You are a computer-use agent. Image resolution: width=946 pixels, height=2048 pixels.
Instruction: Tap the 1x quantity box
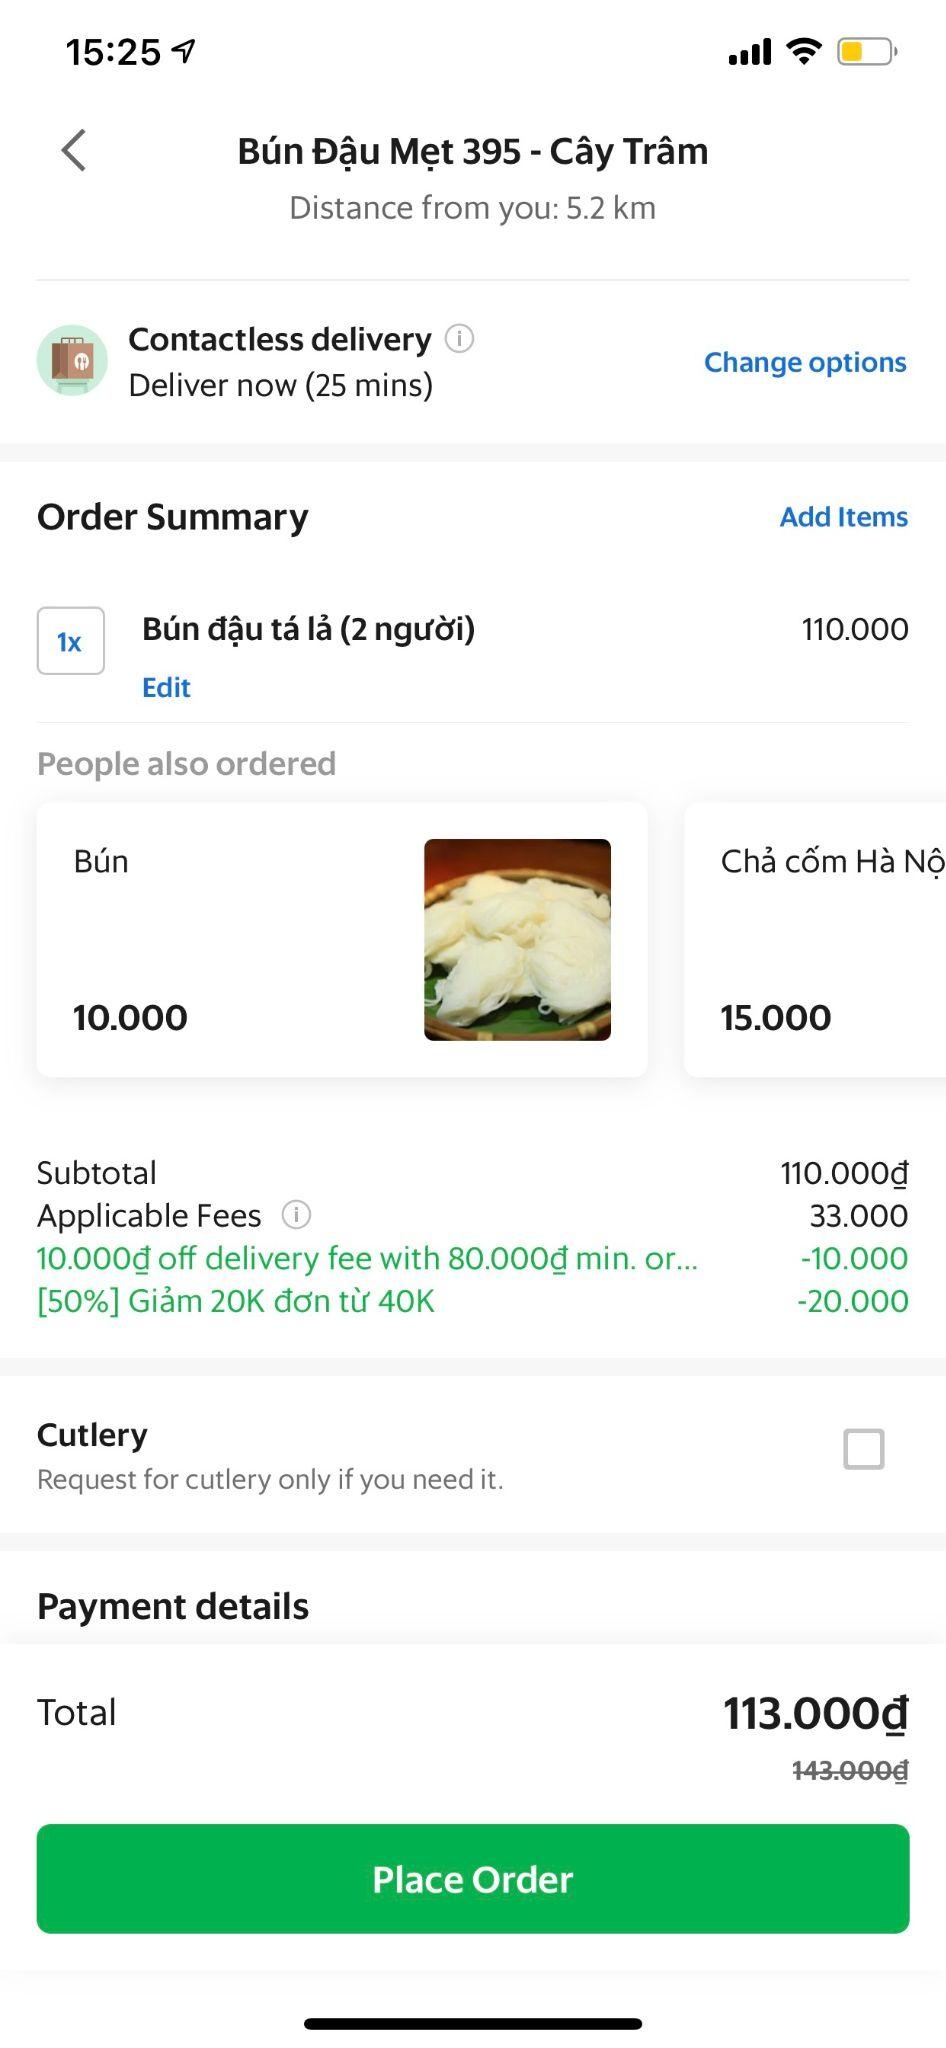coord(70,641)
